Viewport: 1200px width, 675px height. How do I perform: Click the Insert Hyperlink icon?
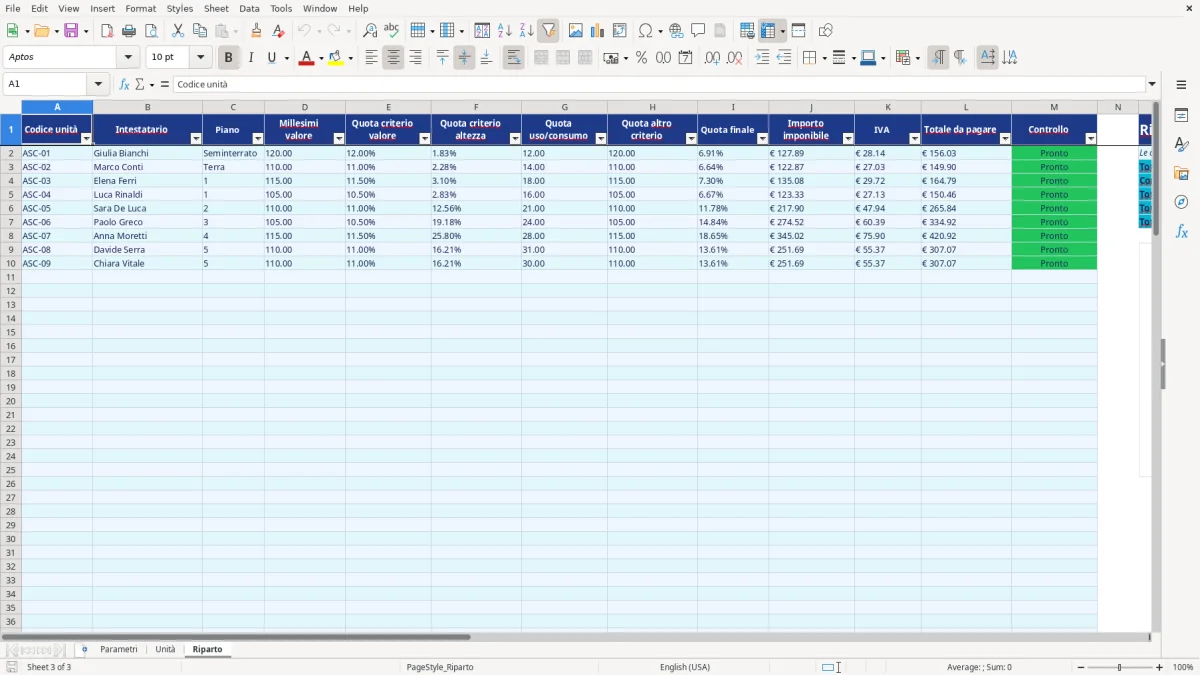coord(676,31)
